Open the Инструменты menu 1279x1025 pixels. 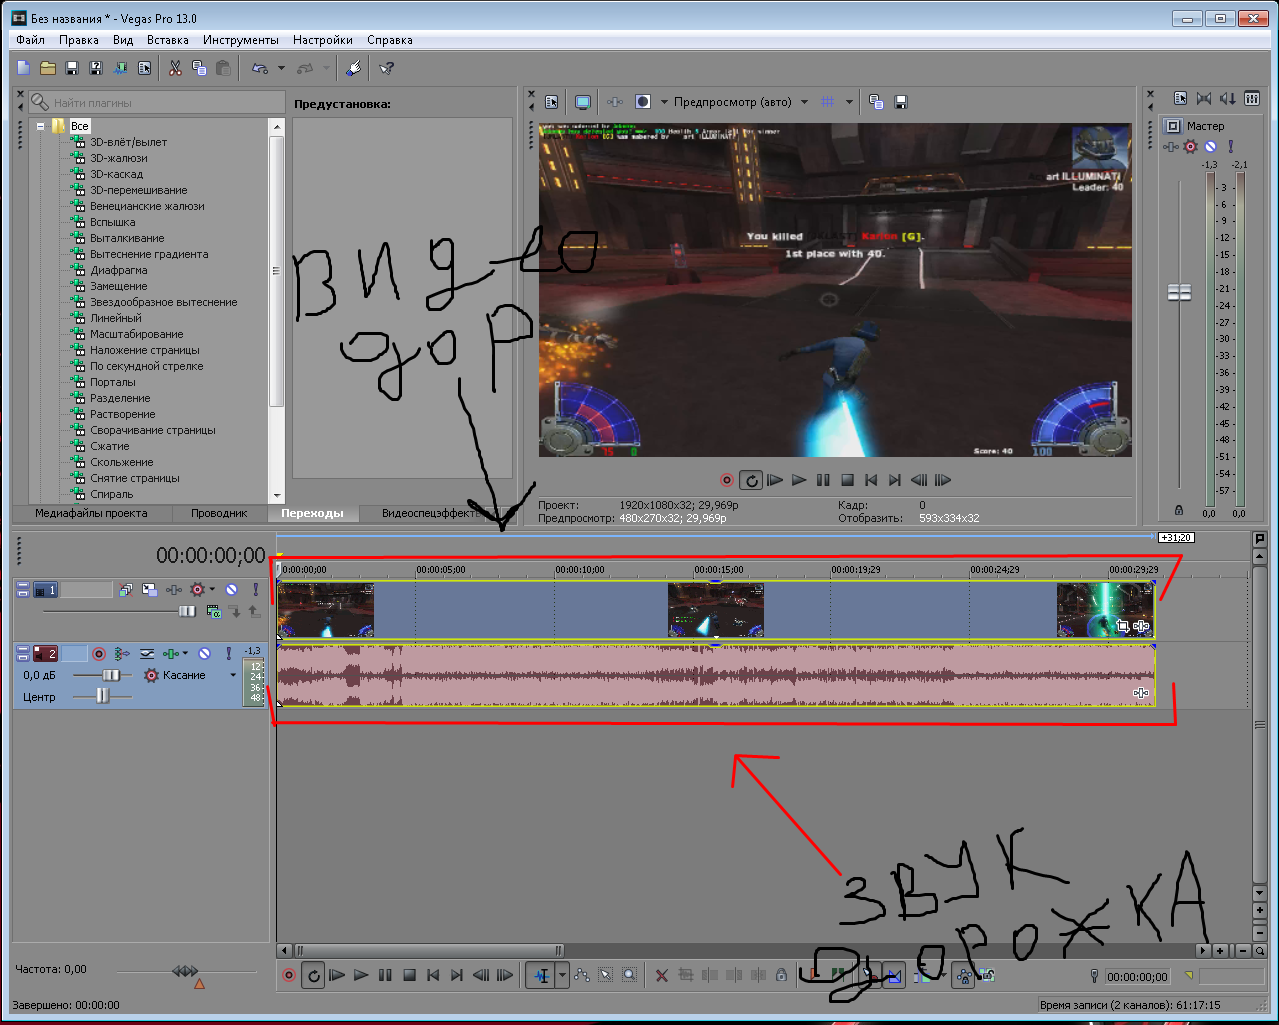(x=240, y=40)
